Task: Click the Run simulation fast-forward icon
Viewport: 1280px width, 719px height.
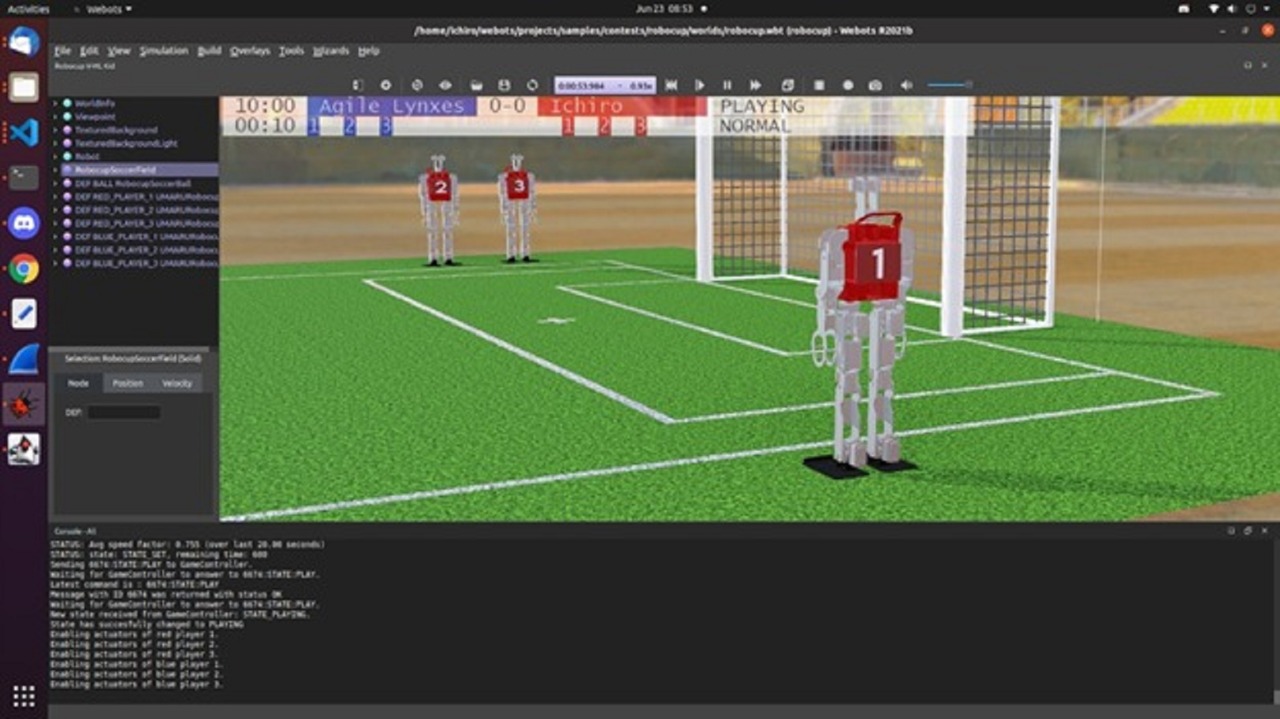Action: point(755,85)
